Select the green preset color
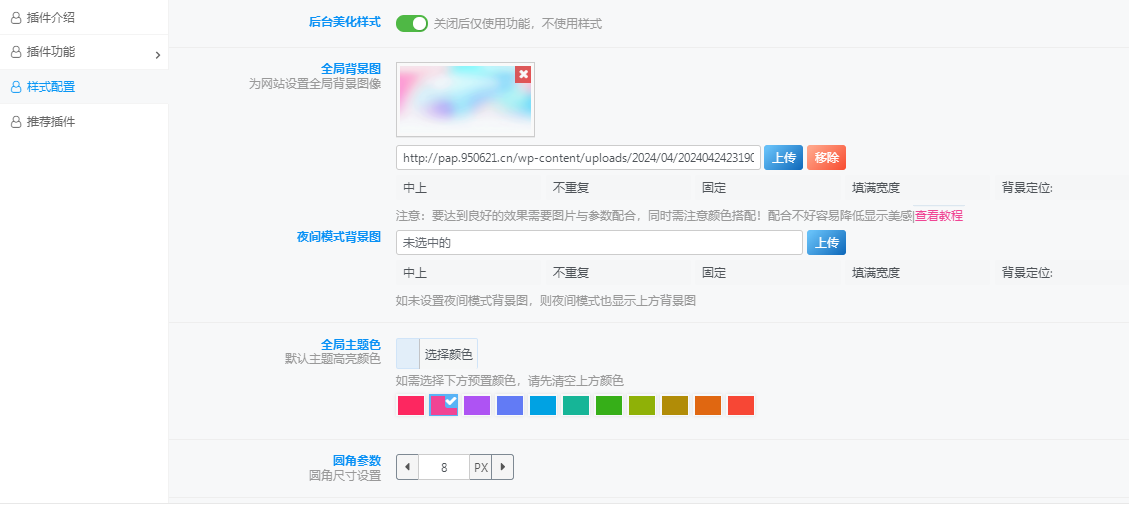The width and height of the screenshot is (1129, 506). 609,405
